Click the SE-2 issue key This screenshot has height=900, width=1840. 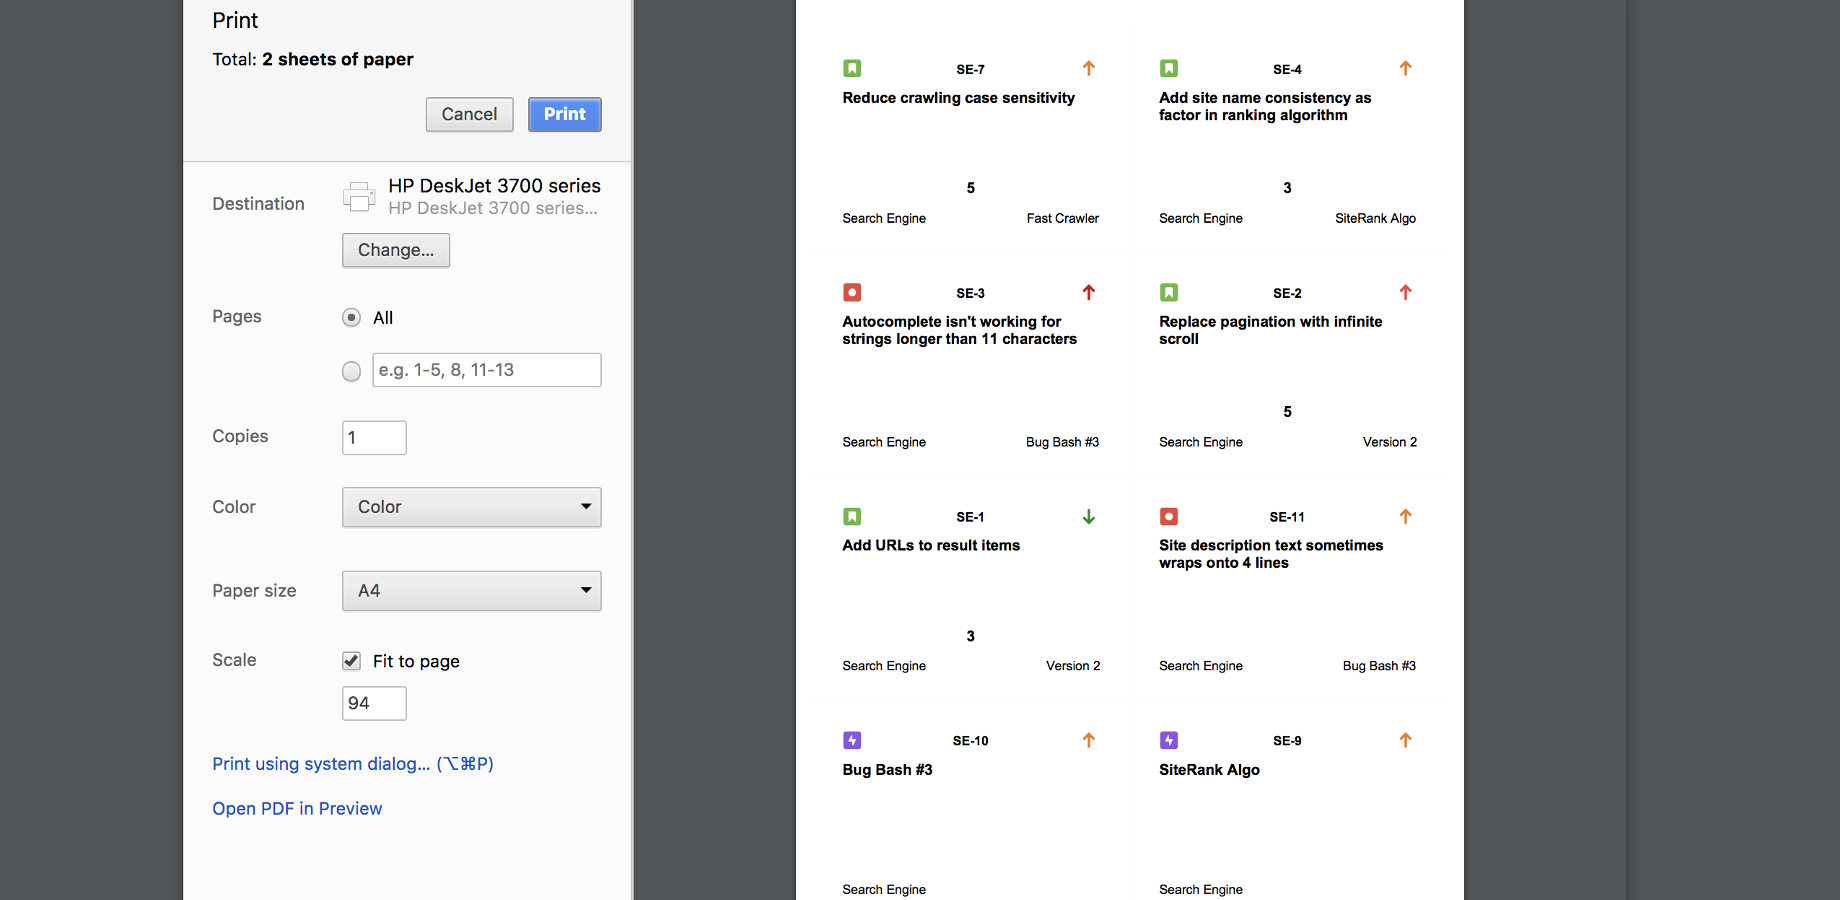click(1287, 293)
